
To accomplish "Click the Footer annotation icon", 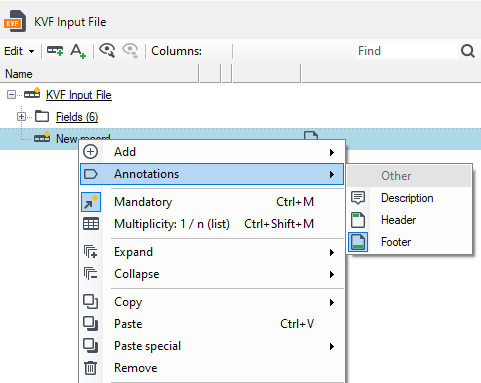I will pos(358,242).
